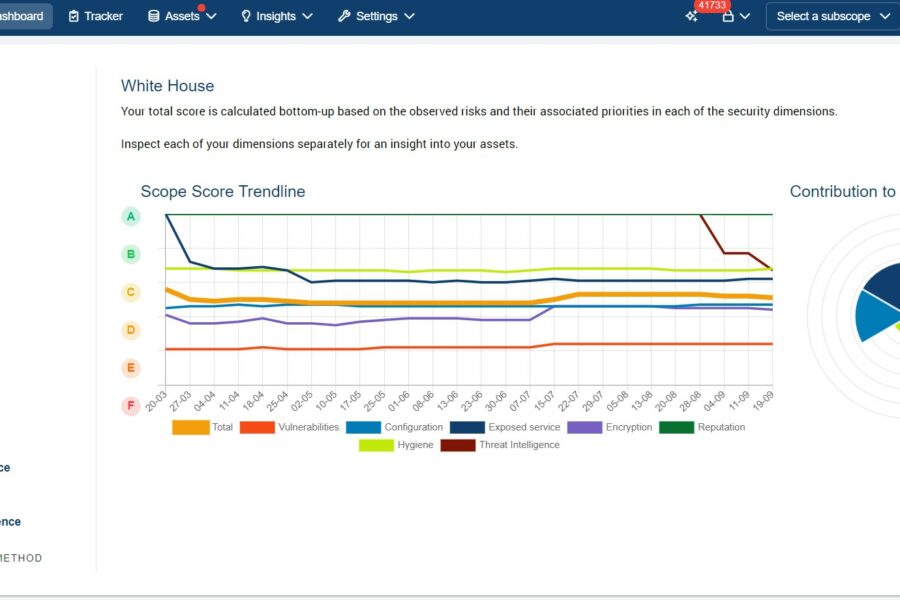Click the 02-05 date label on axis
900x600 pixels.
coord(301,401)
